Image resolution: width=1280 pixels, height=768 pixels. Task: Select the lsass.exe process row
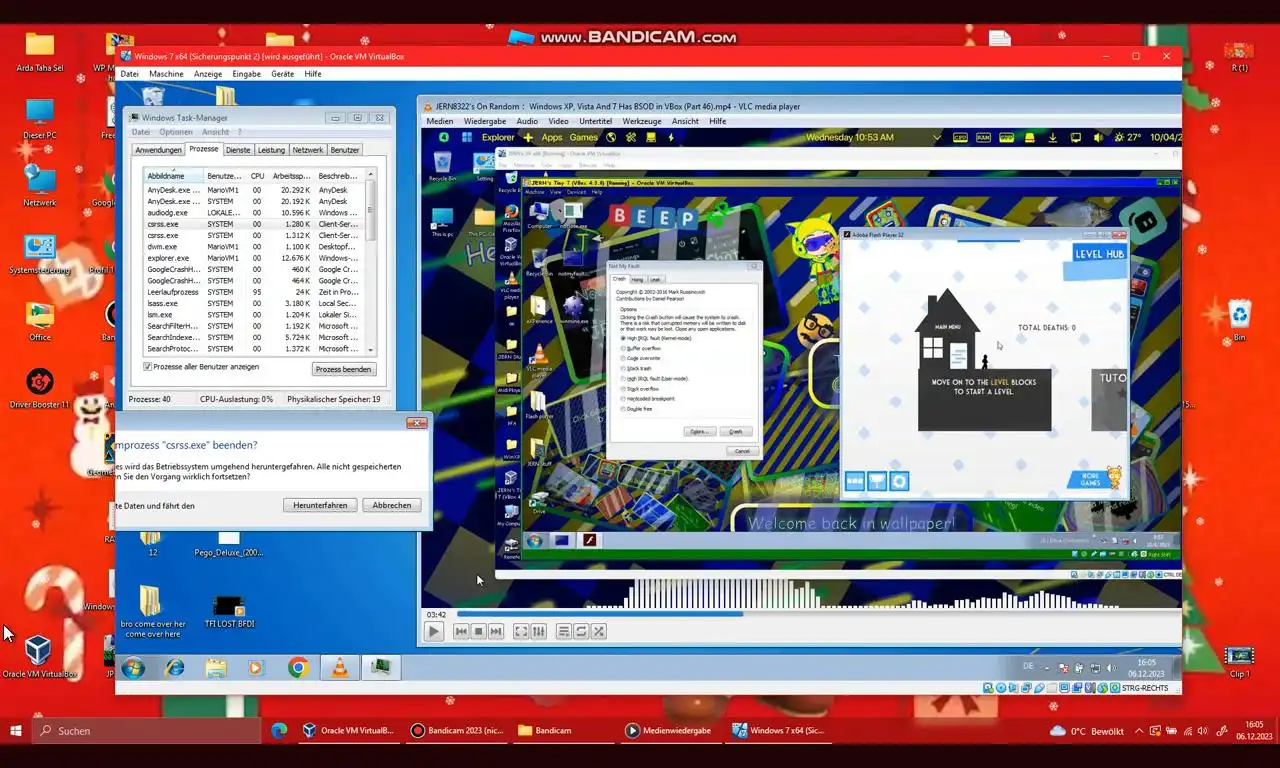point(254,303)
